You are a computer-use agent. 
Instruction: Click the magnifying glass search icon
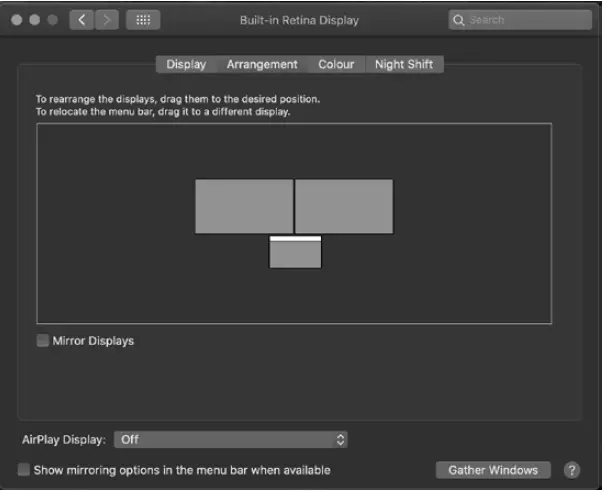click(x=458, y=20)
